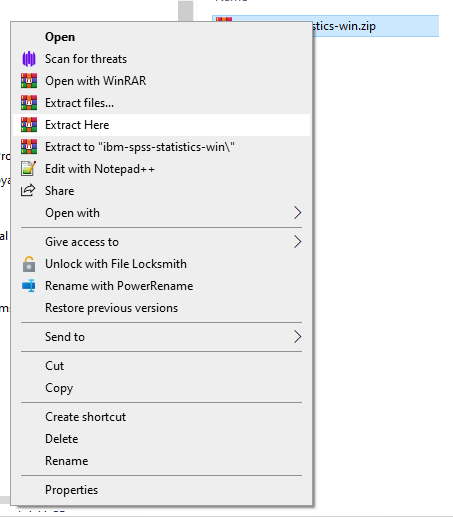Screen dimensions: 453x517
Task: Click the WinRAR icon beside Extract to "ibm-spss-statistics-win\"
Action: [x=29, y=147]
